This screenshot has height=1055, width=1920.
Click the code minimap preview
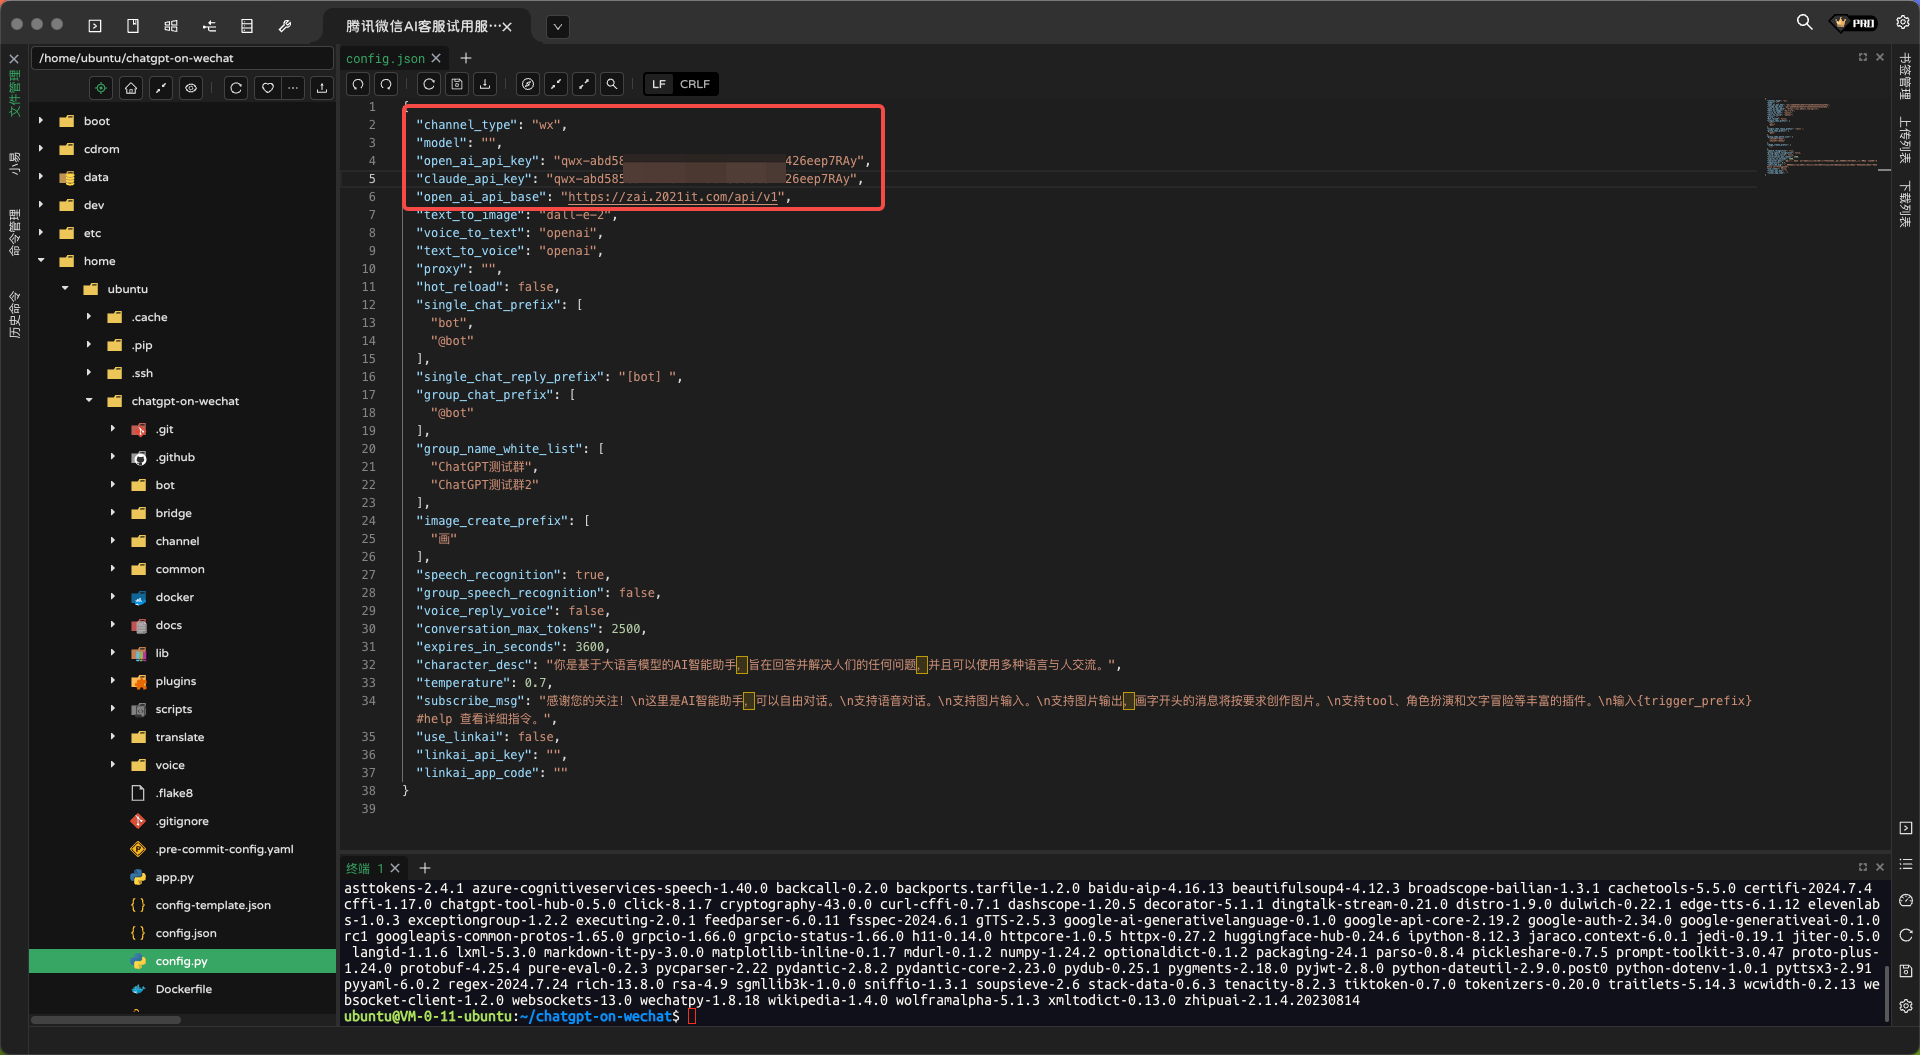(1822, 136)
